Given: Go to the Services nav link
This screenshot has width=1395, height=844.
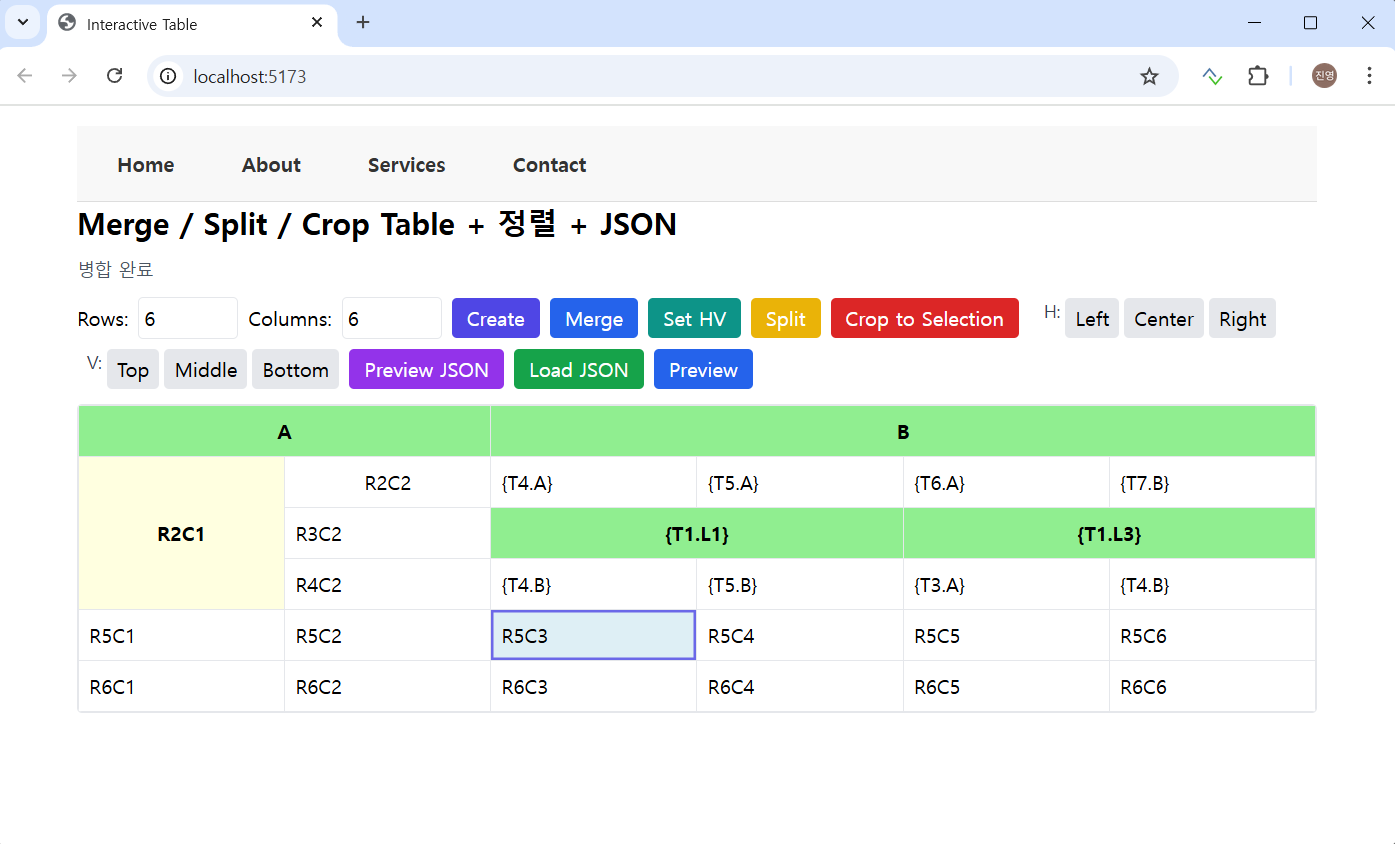Looking at the screenshot, I should [406, 165].
